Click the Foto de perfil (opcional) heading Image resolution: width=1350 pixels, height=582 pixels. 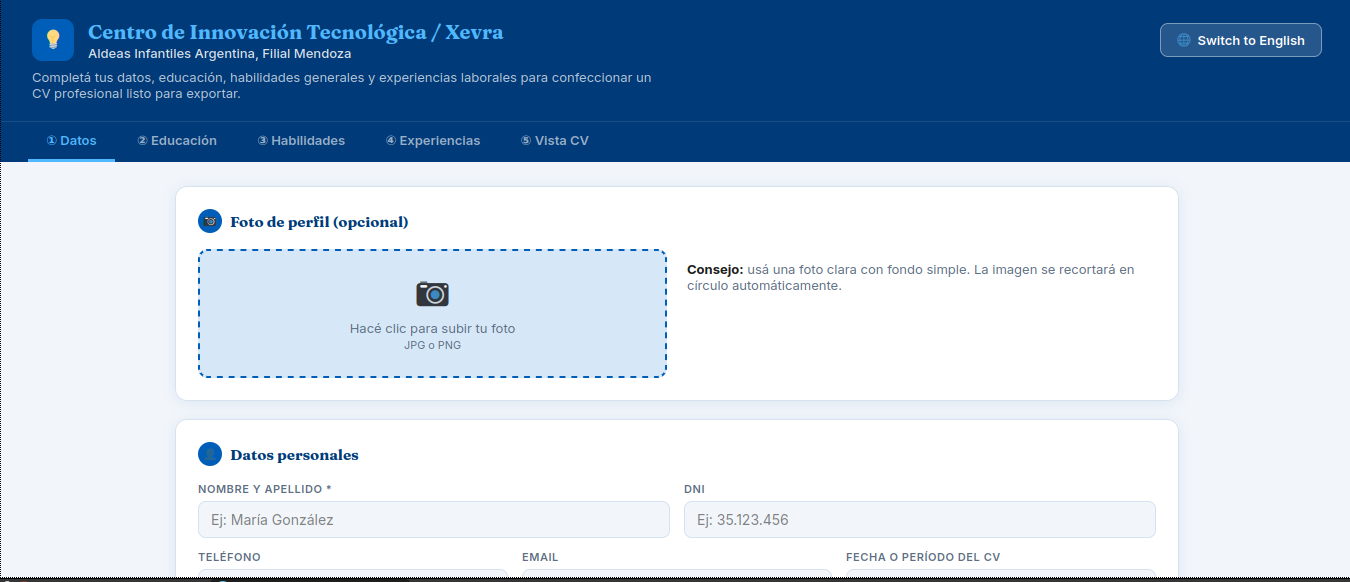tap(319, 222)
